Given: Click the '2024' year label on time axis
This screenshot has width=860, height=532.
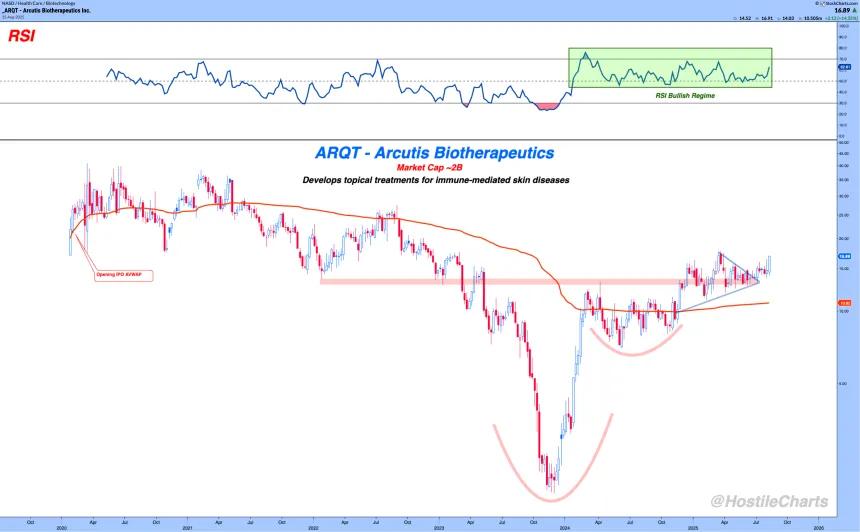Looking at the screenshot, I should click(565, 528).
